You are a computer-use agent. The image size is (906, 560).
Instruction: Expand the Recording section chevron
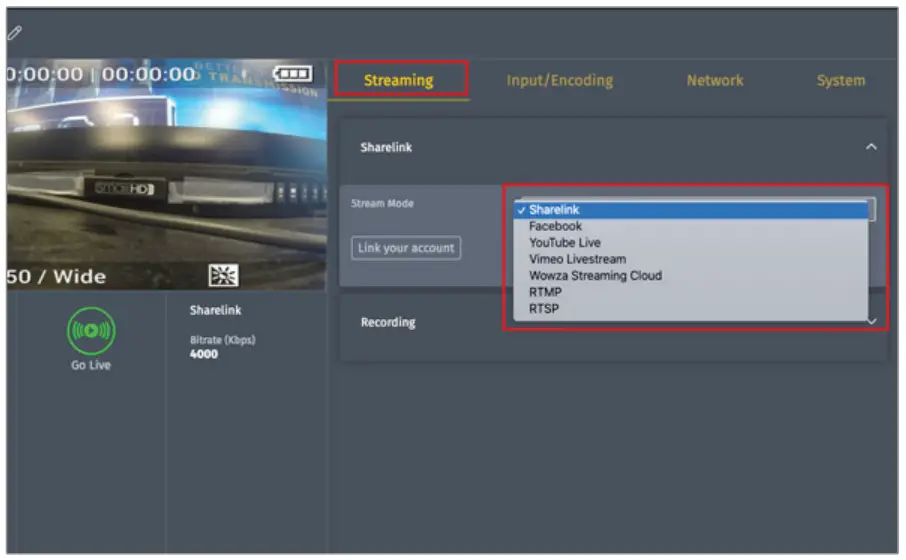point(872,321)
